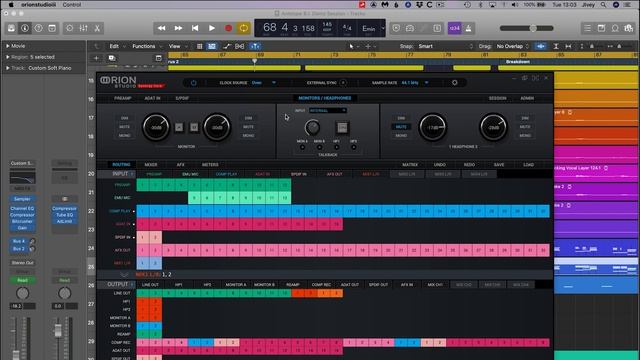Switch to the ADAT IN tab
640x360 pixels.
pos(152,98)
